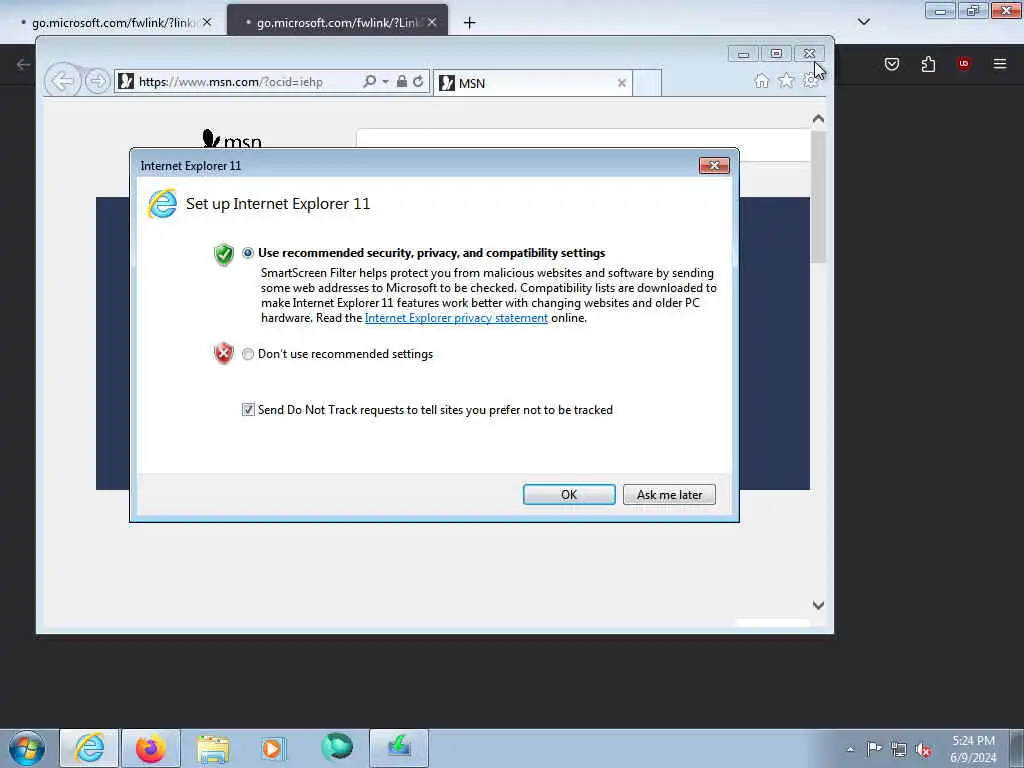Click the IE back arrow button
The image size is (1024, 768).
[63, 82]
